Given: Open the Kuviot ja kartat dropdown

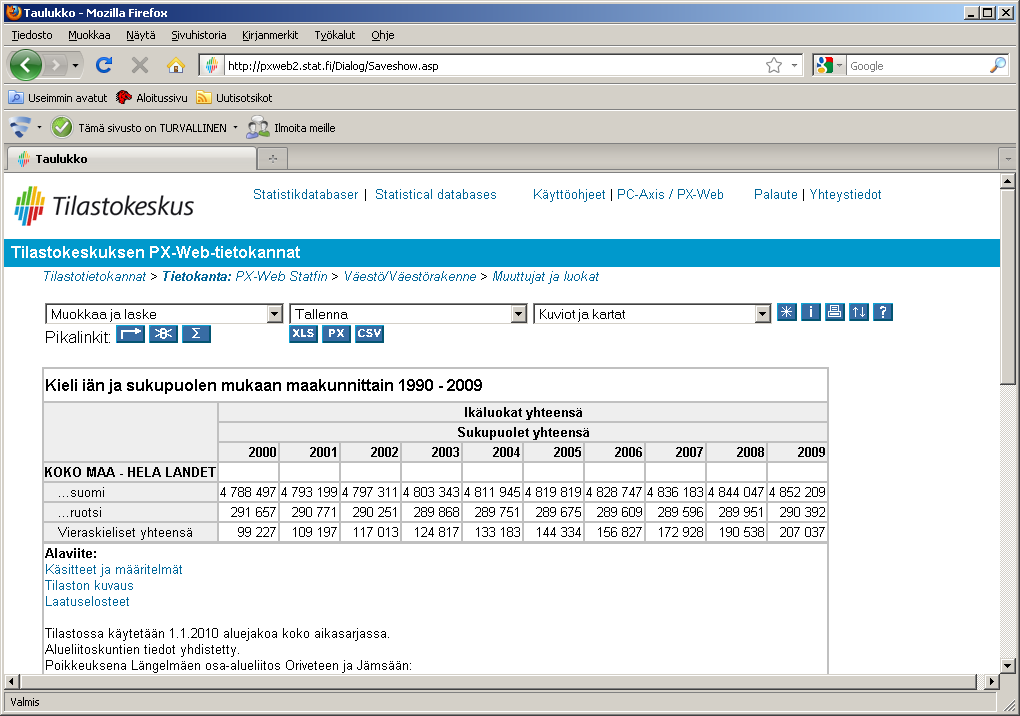Looking at the screenshot, I should point(652,314).
